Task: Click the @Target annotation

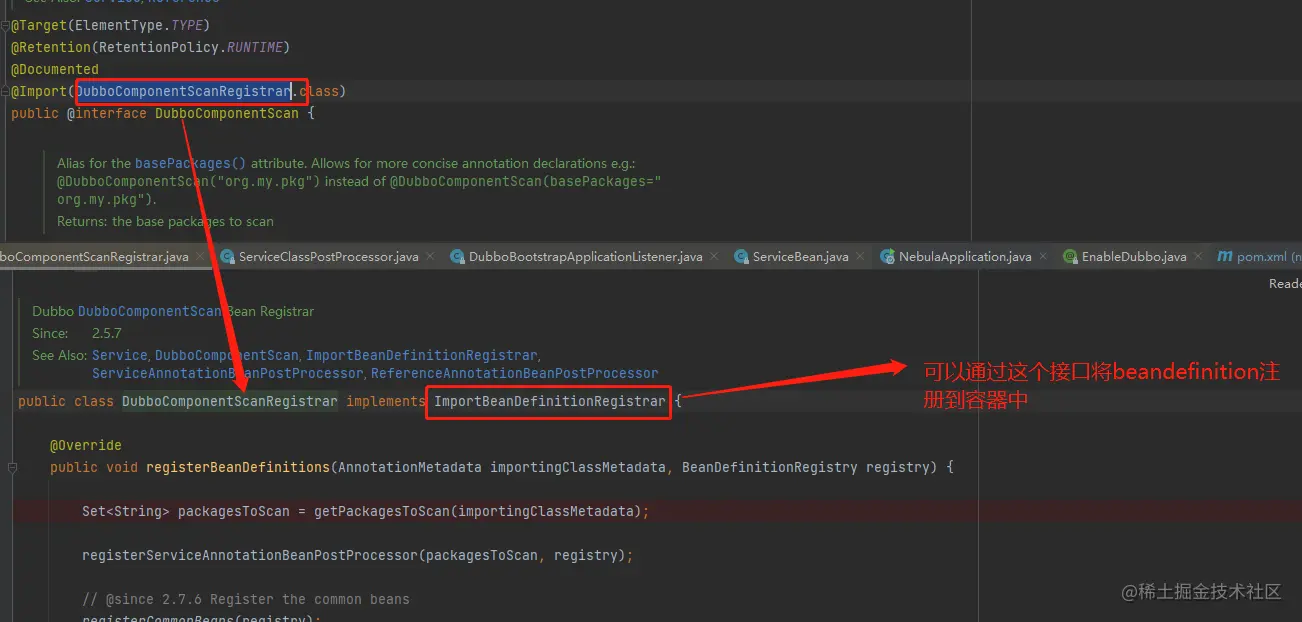Action: coord(38,25)
